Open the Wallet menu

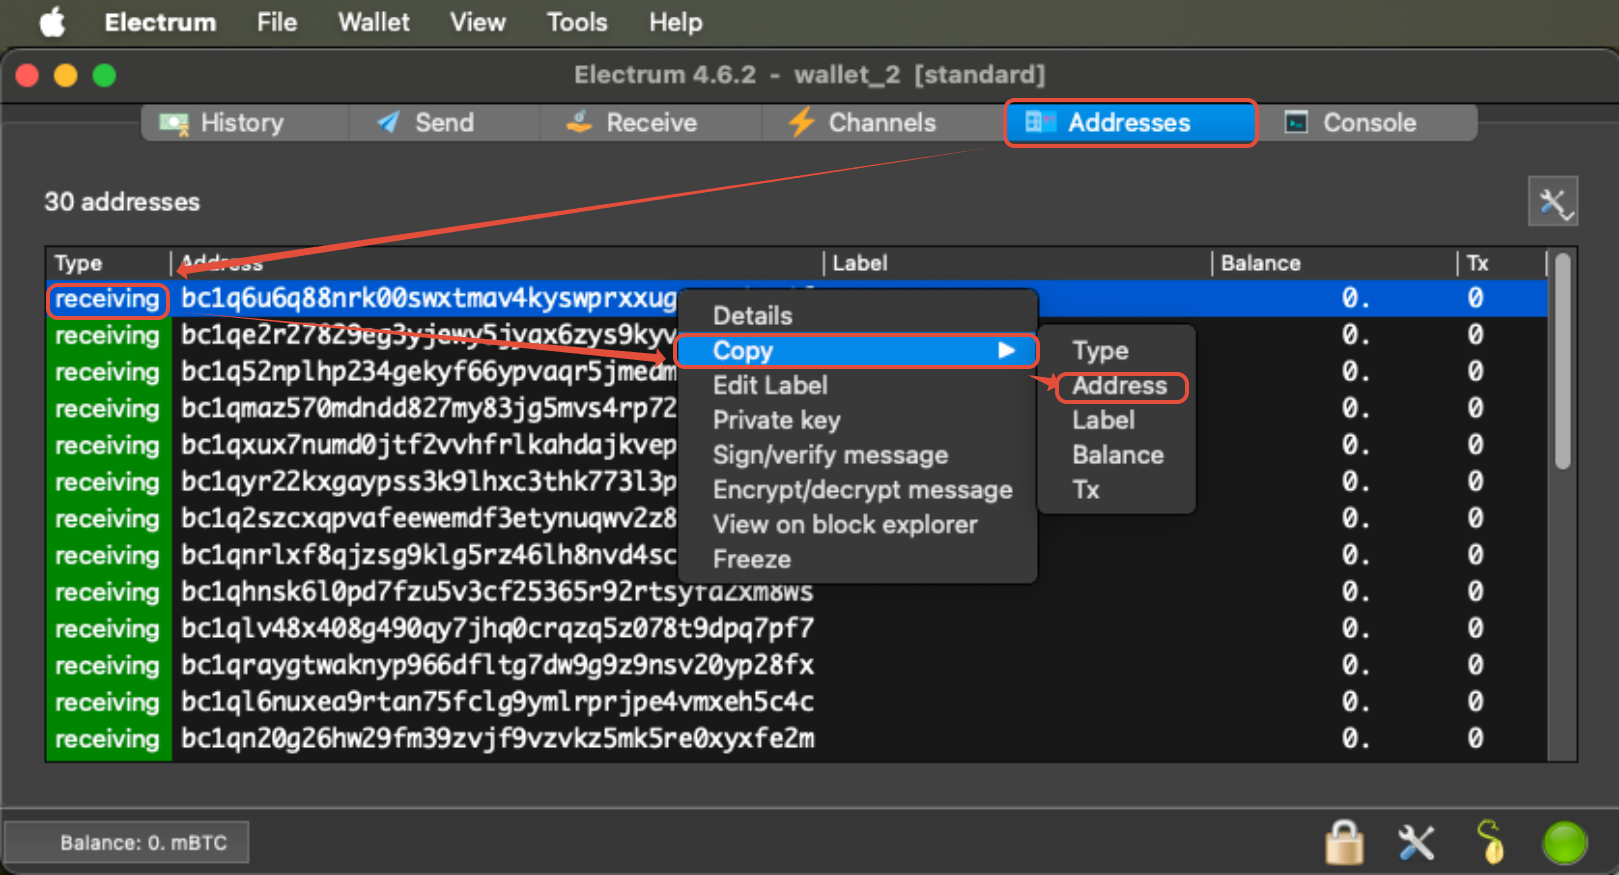374,22
